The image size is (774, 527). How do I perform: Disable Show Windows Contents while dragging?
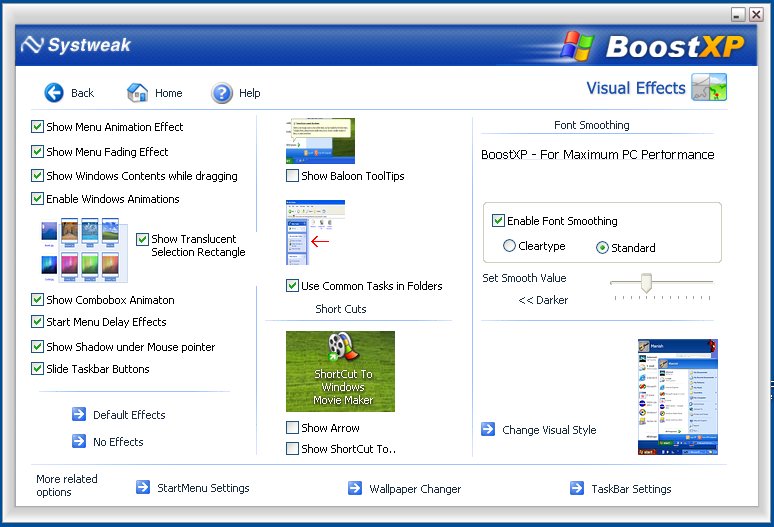point(37,176)
